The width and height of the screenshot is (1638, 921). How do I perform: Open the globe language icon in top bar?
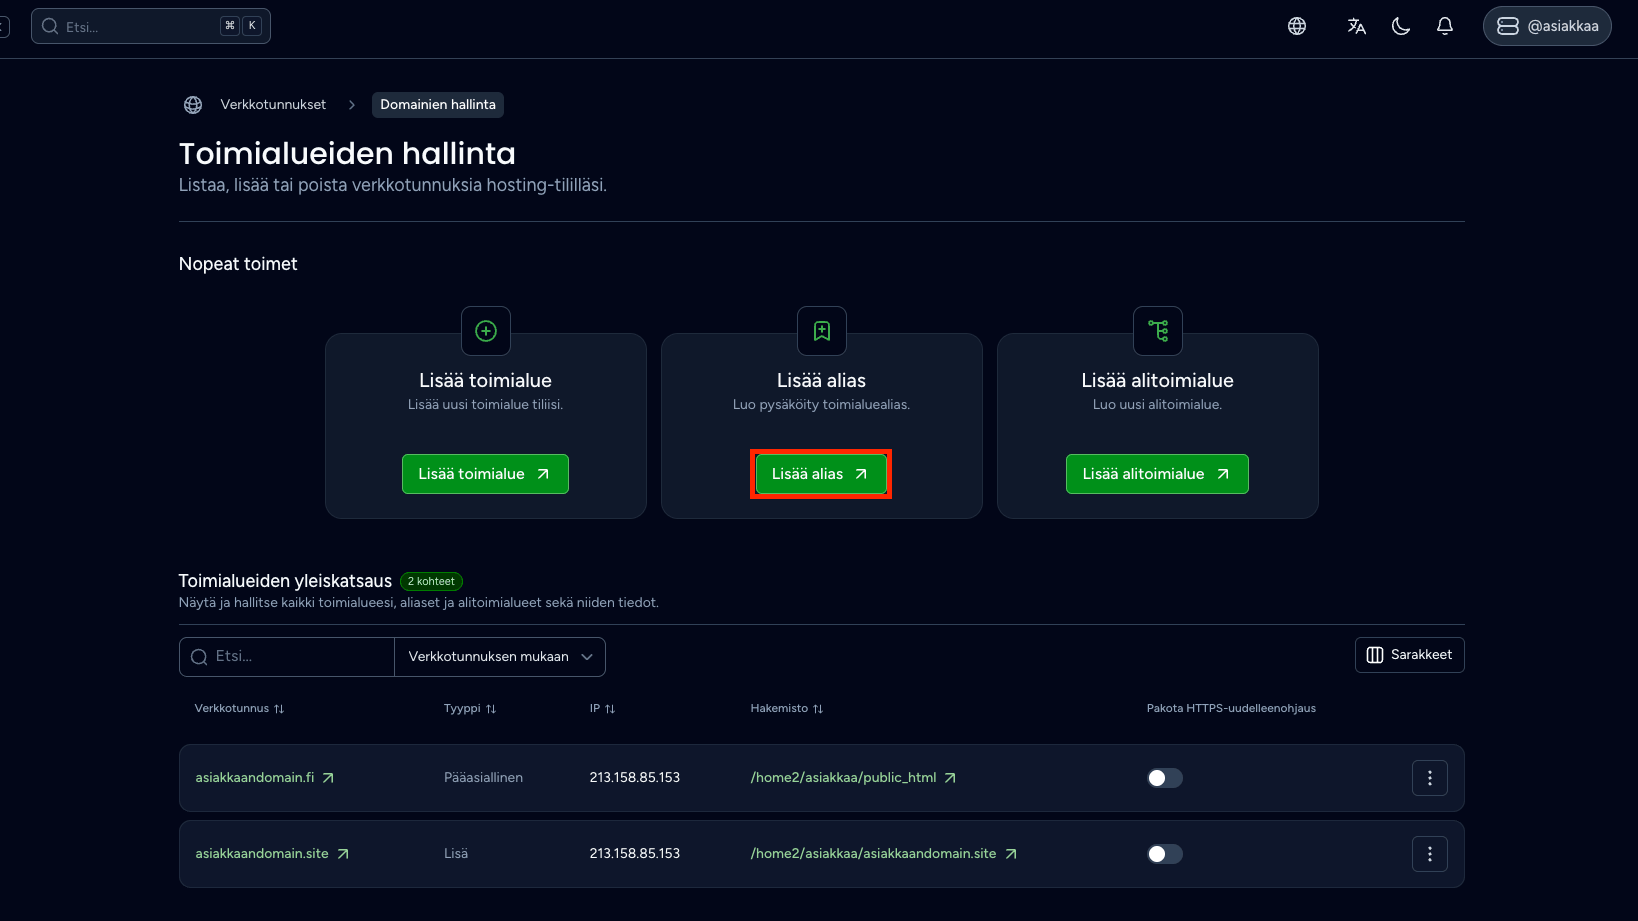click(x=1297, y=26)
